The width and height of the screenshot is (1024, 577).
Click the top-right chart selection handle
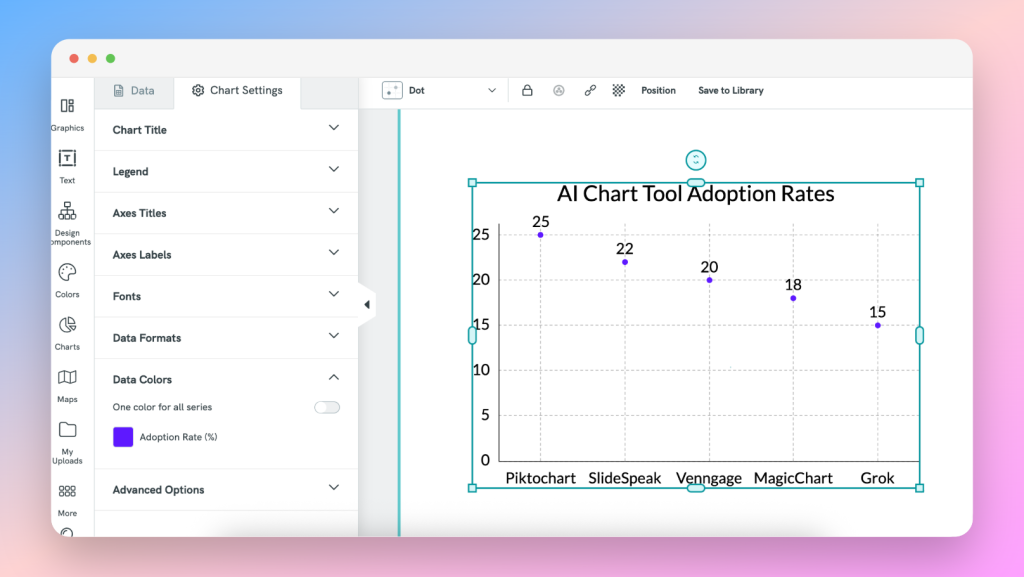point(920,183)
